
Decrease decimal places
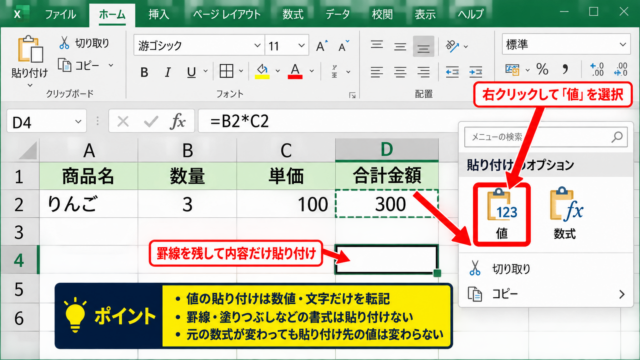coord(620,69)
